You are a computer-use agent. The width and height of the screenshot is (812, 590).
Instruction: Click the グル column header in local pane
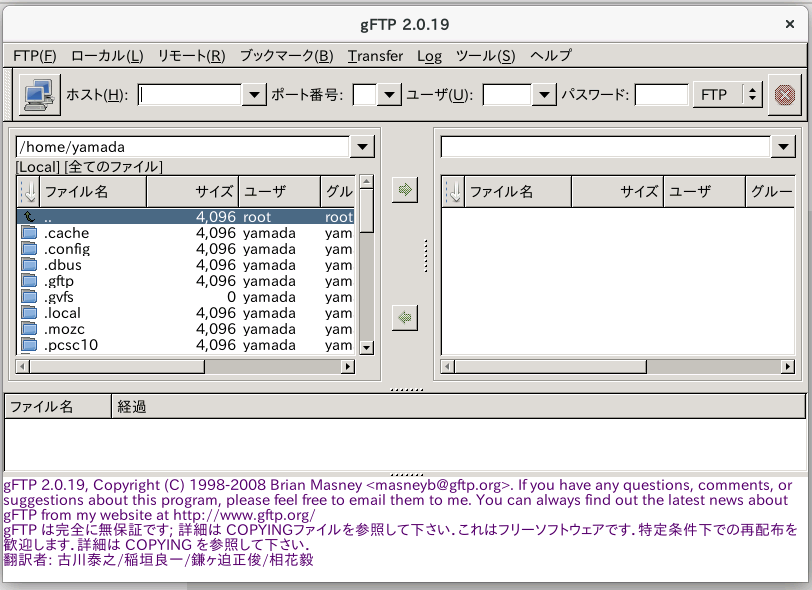[338, 192]
